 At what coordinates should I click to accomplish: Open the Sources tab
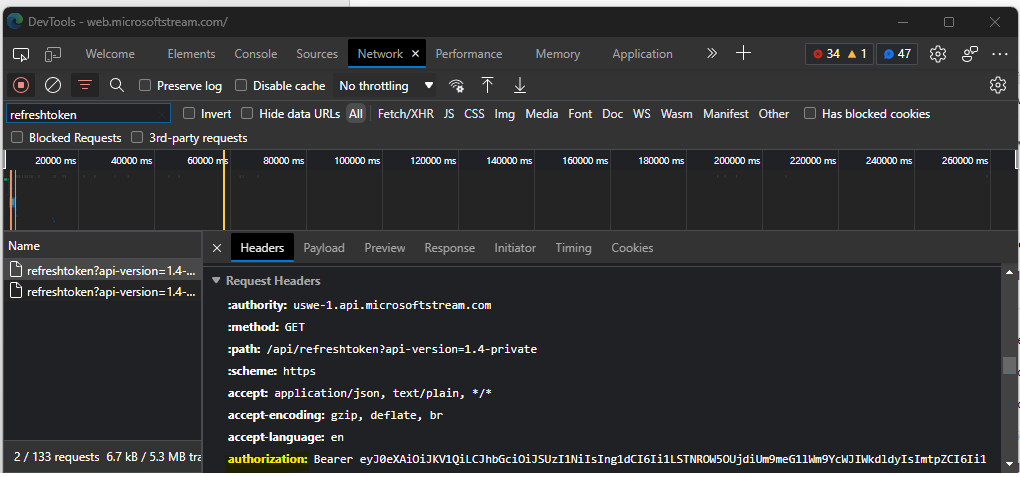pyautogui.click(x=317, y=54)
